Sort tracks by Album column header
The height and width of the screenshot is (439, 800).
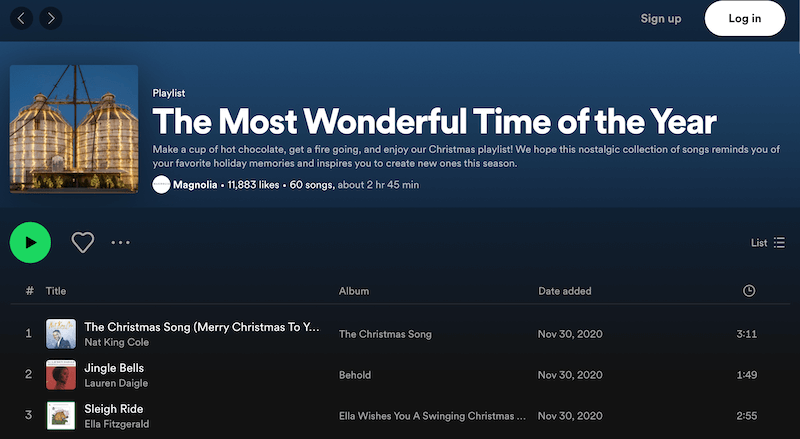click(x=354, y=291)
